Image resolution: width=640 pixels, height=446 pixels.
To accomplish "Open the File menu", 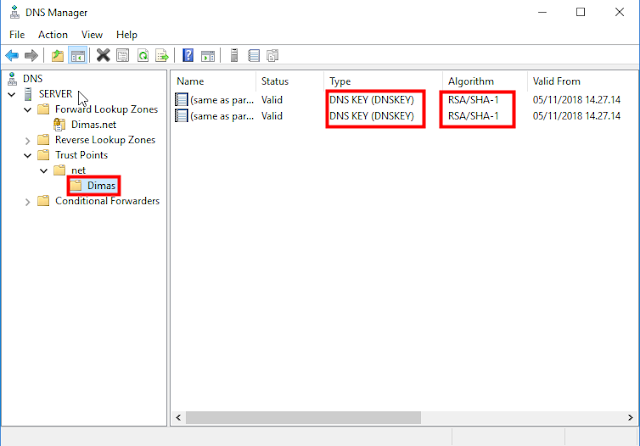I will click(17, 35).
